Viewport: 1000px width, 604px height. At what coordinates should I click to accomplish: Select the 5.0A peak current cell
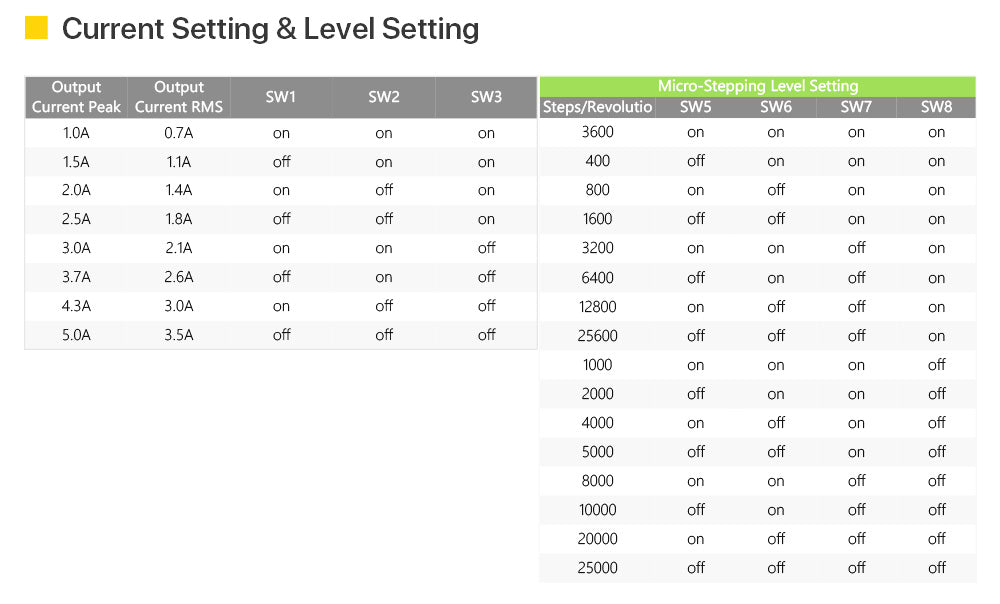coord(76,335)
